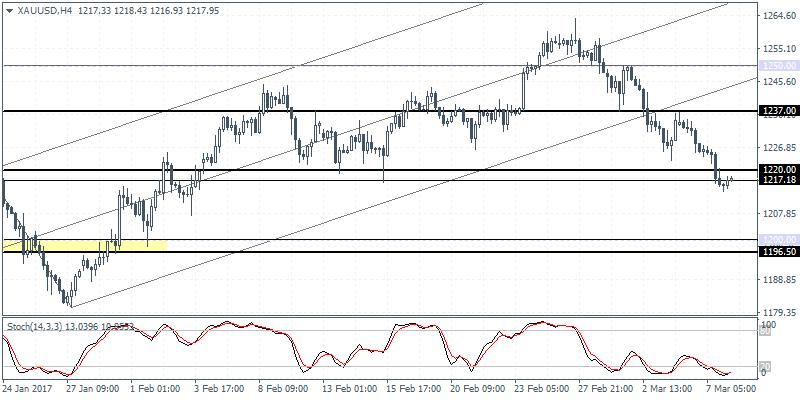The width and height of the screenshot is (800, 400).
Task: Click the 27 Jan 09:00 date label
Action: click(x=93, y=389)
